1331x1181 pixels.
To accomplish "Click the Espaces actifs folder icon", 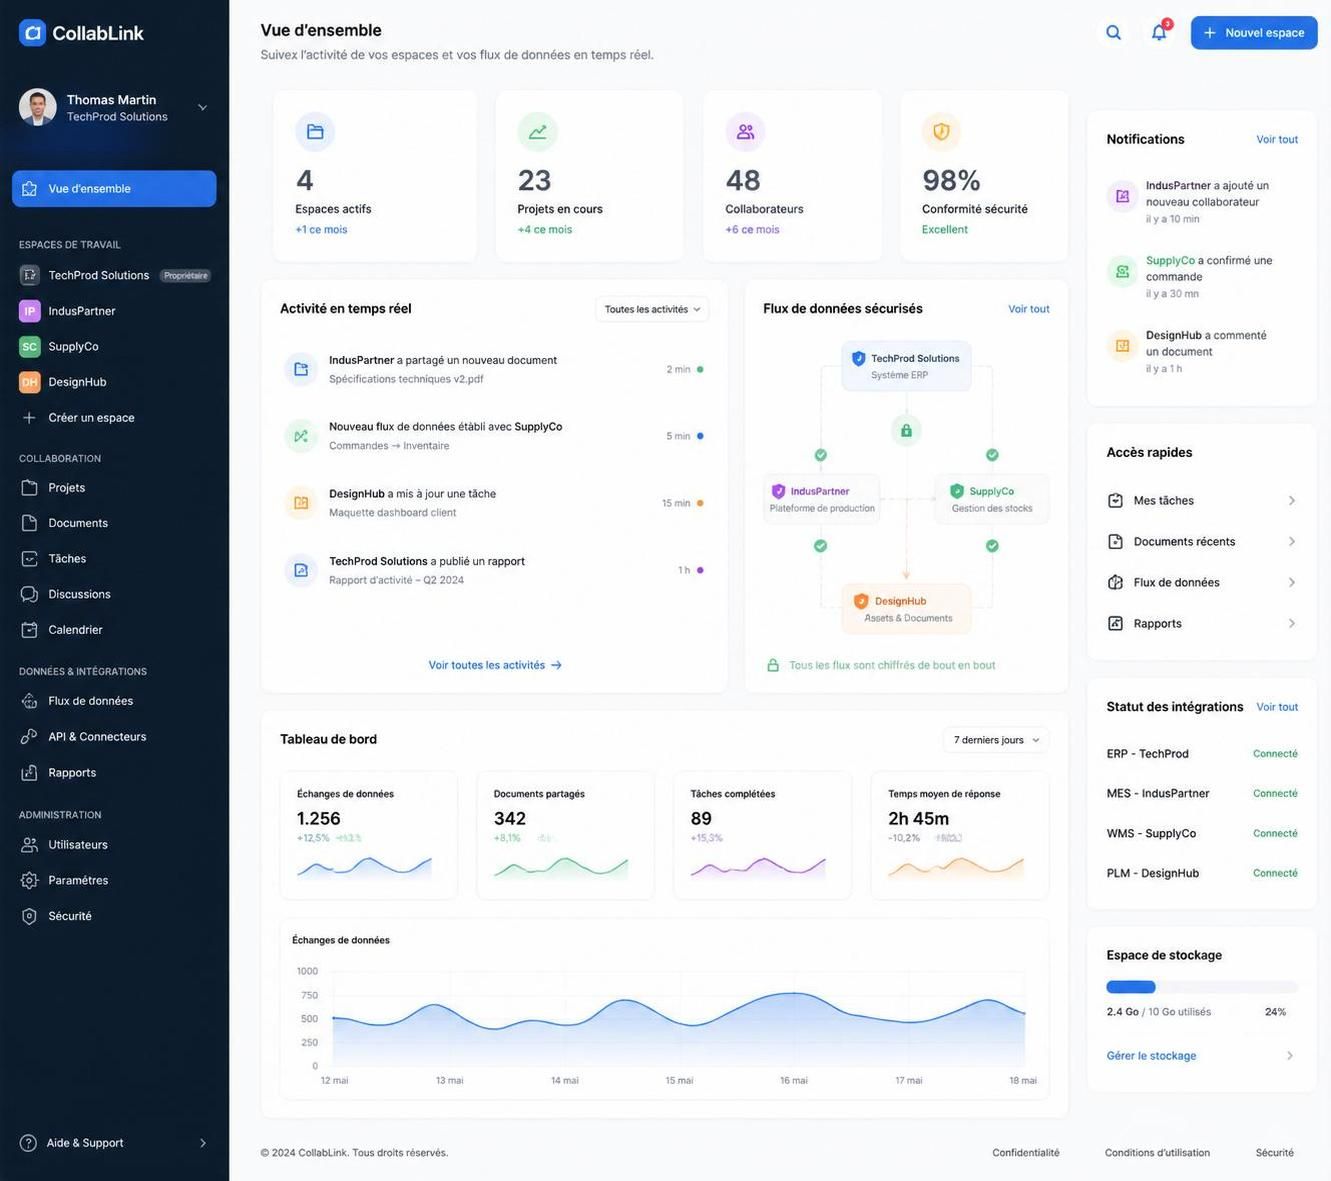I will point(315,131).
